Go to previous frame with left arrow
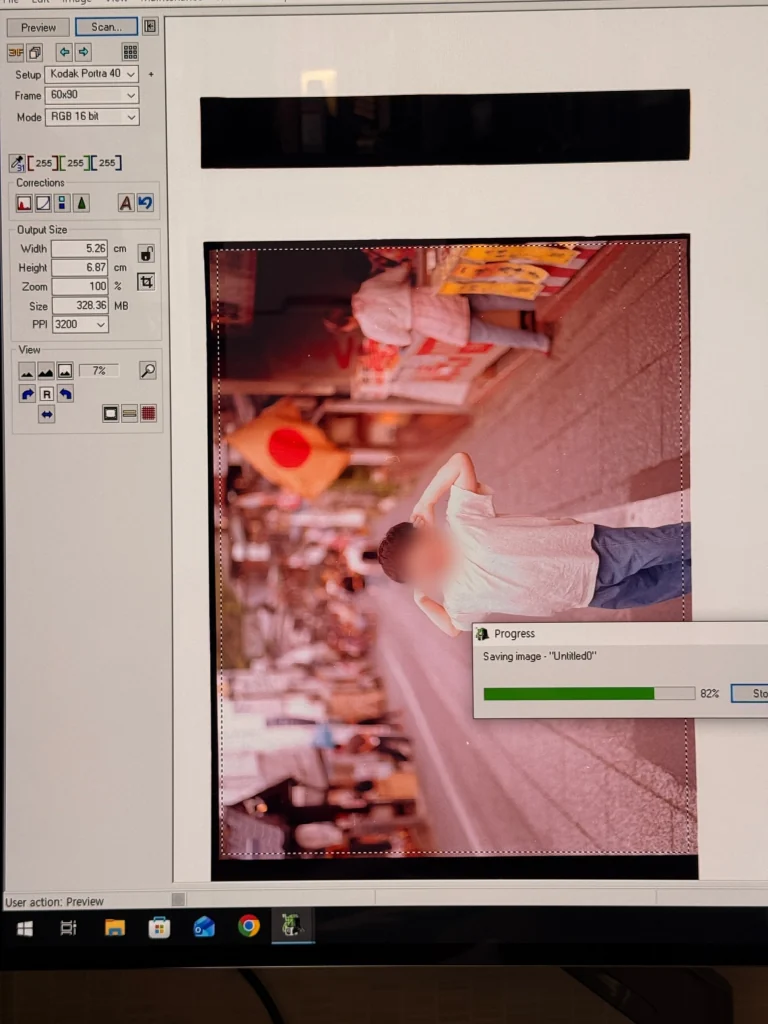Screen dimensions: 768x1024 tap(64, 52)
